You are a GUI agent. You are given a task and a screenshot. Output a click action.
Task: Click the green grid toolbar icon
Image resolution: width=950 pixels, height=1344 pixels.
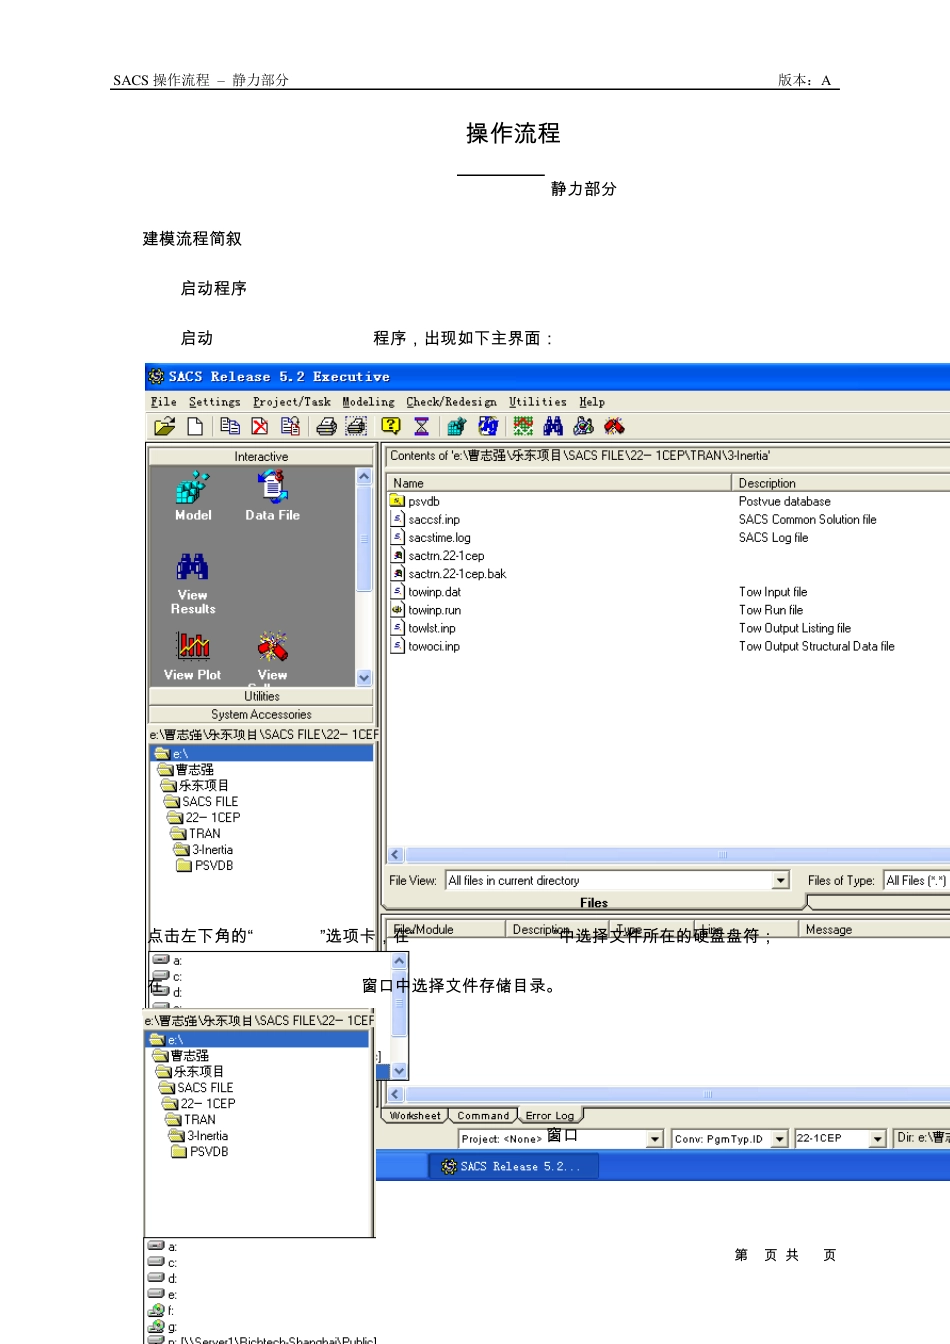click(x=523, y=427)
